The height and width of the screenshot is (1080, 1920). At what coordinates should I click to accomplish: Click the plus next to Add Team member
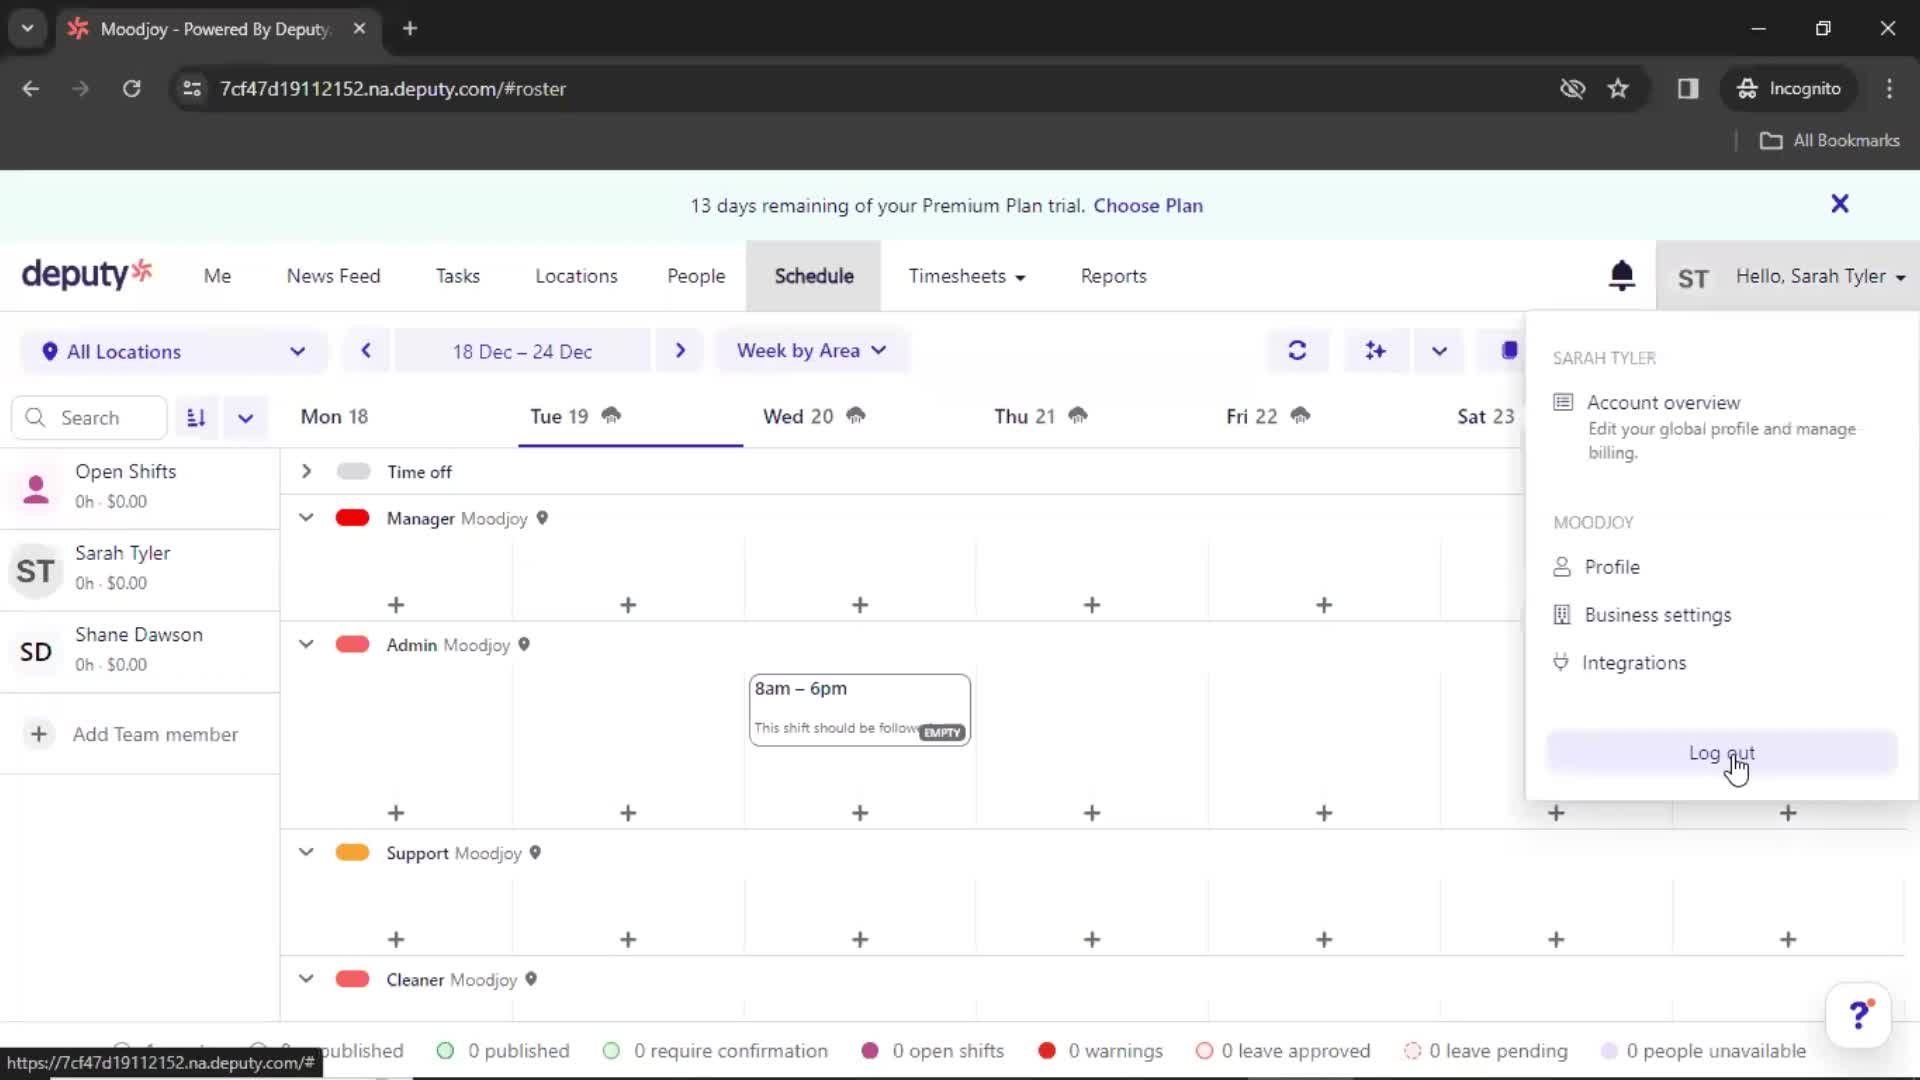pyautogui.click(x=38, y=734)
